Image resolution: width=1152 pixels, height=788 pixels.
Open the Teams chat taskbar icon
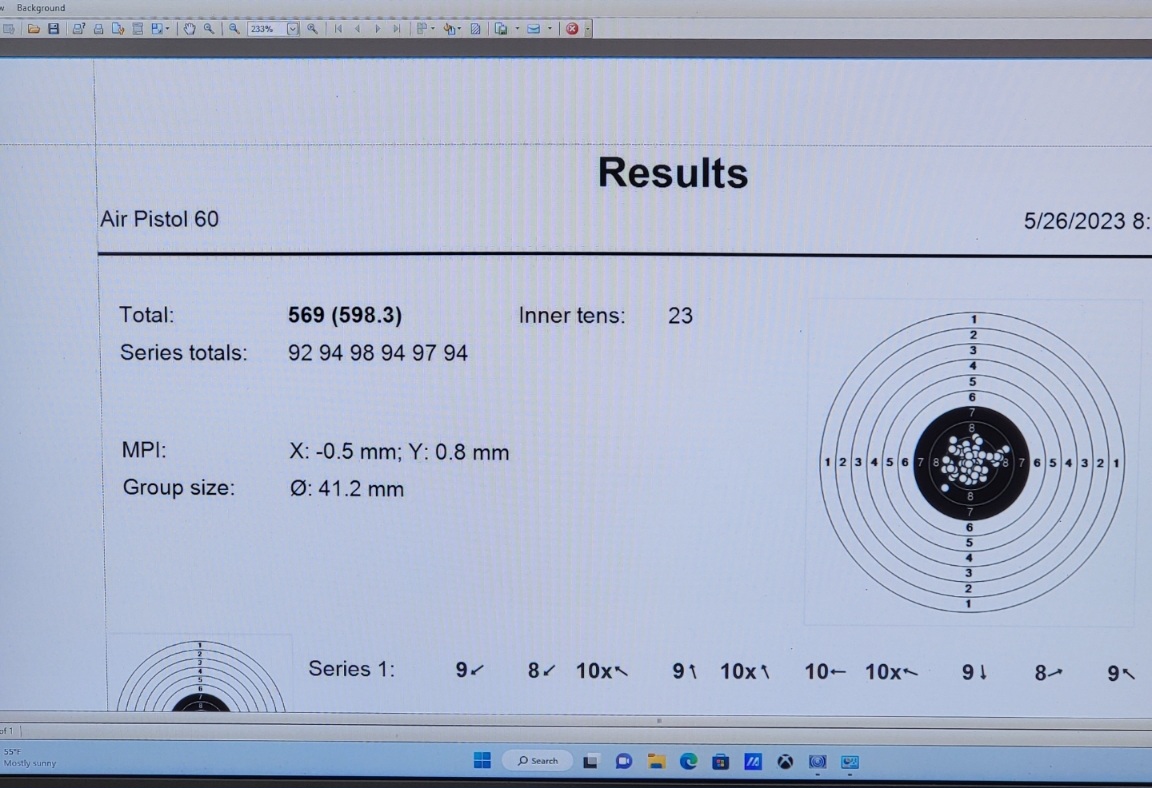pyautogui.click(x=624, y=762)
